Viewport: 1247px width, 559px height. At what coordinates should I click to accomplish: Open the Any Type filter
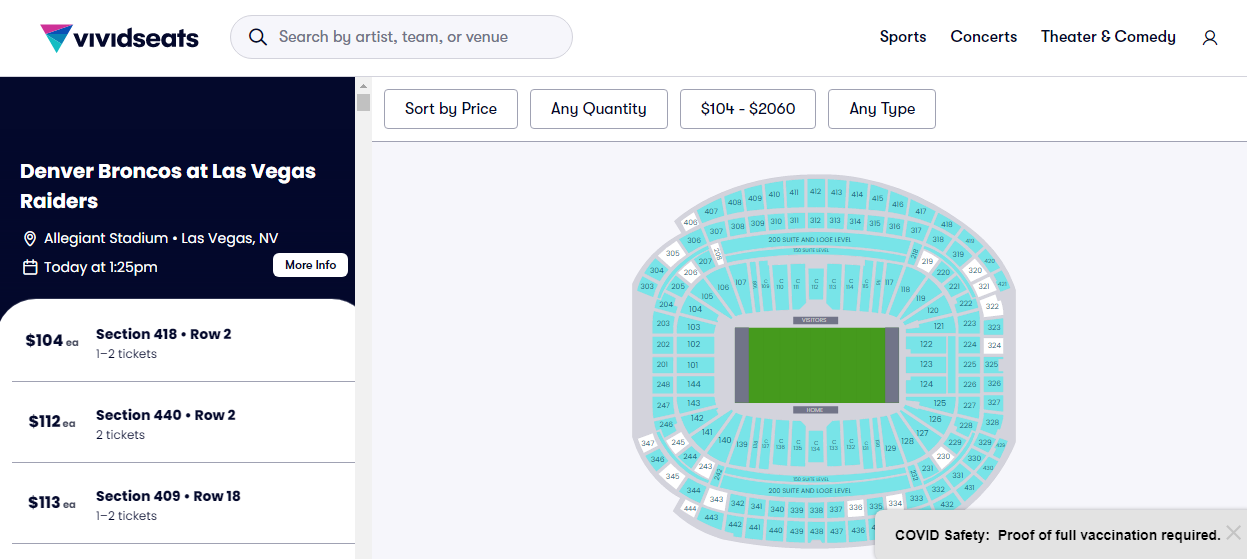(882, 109)
